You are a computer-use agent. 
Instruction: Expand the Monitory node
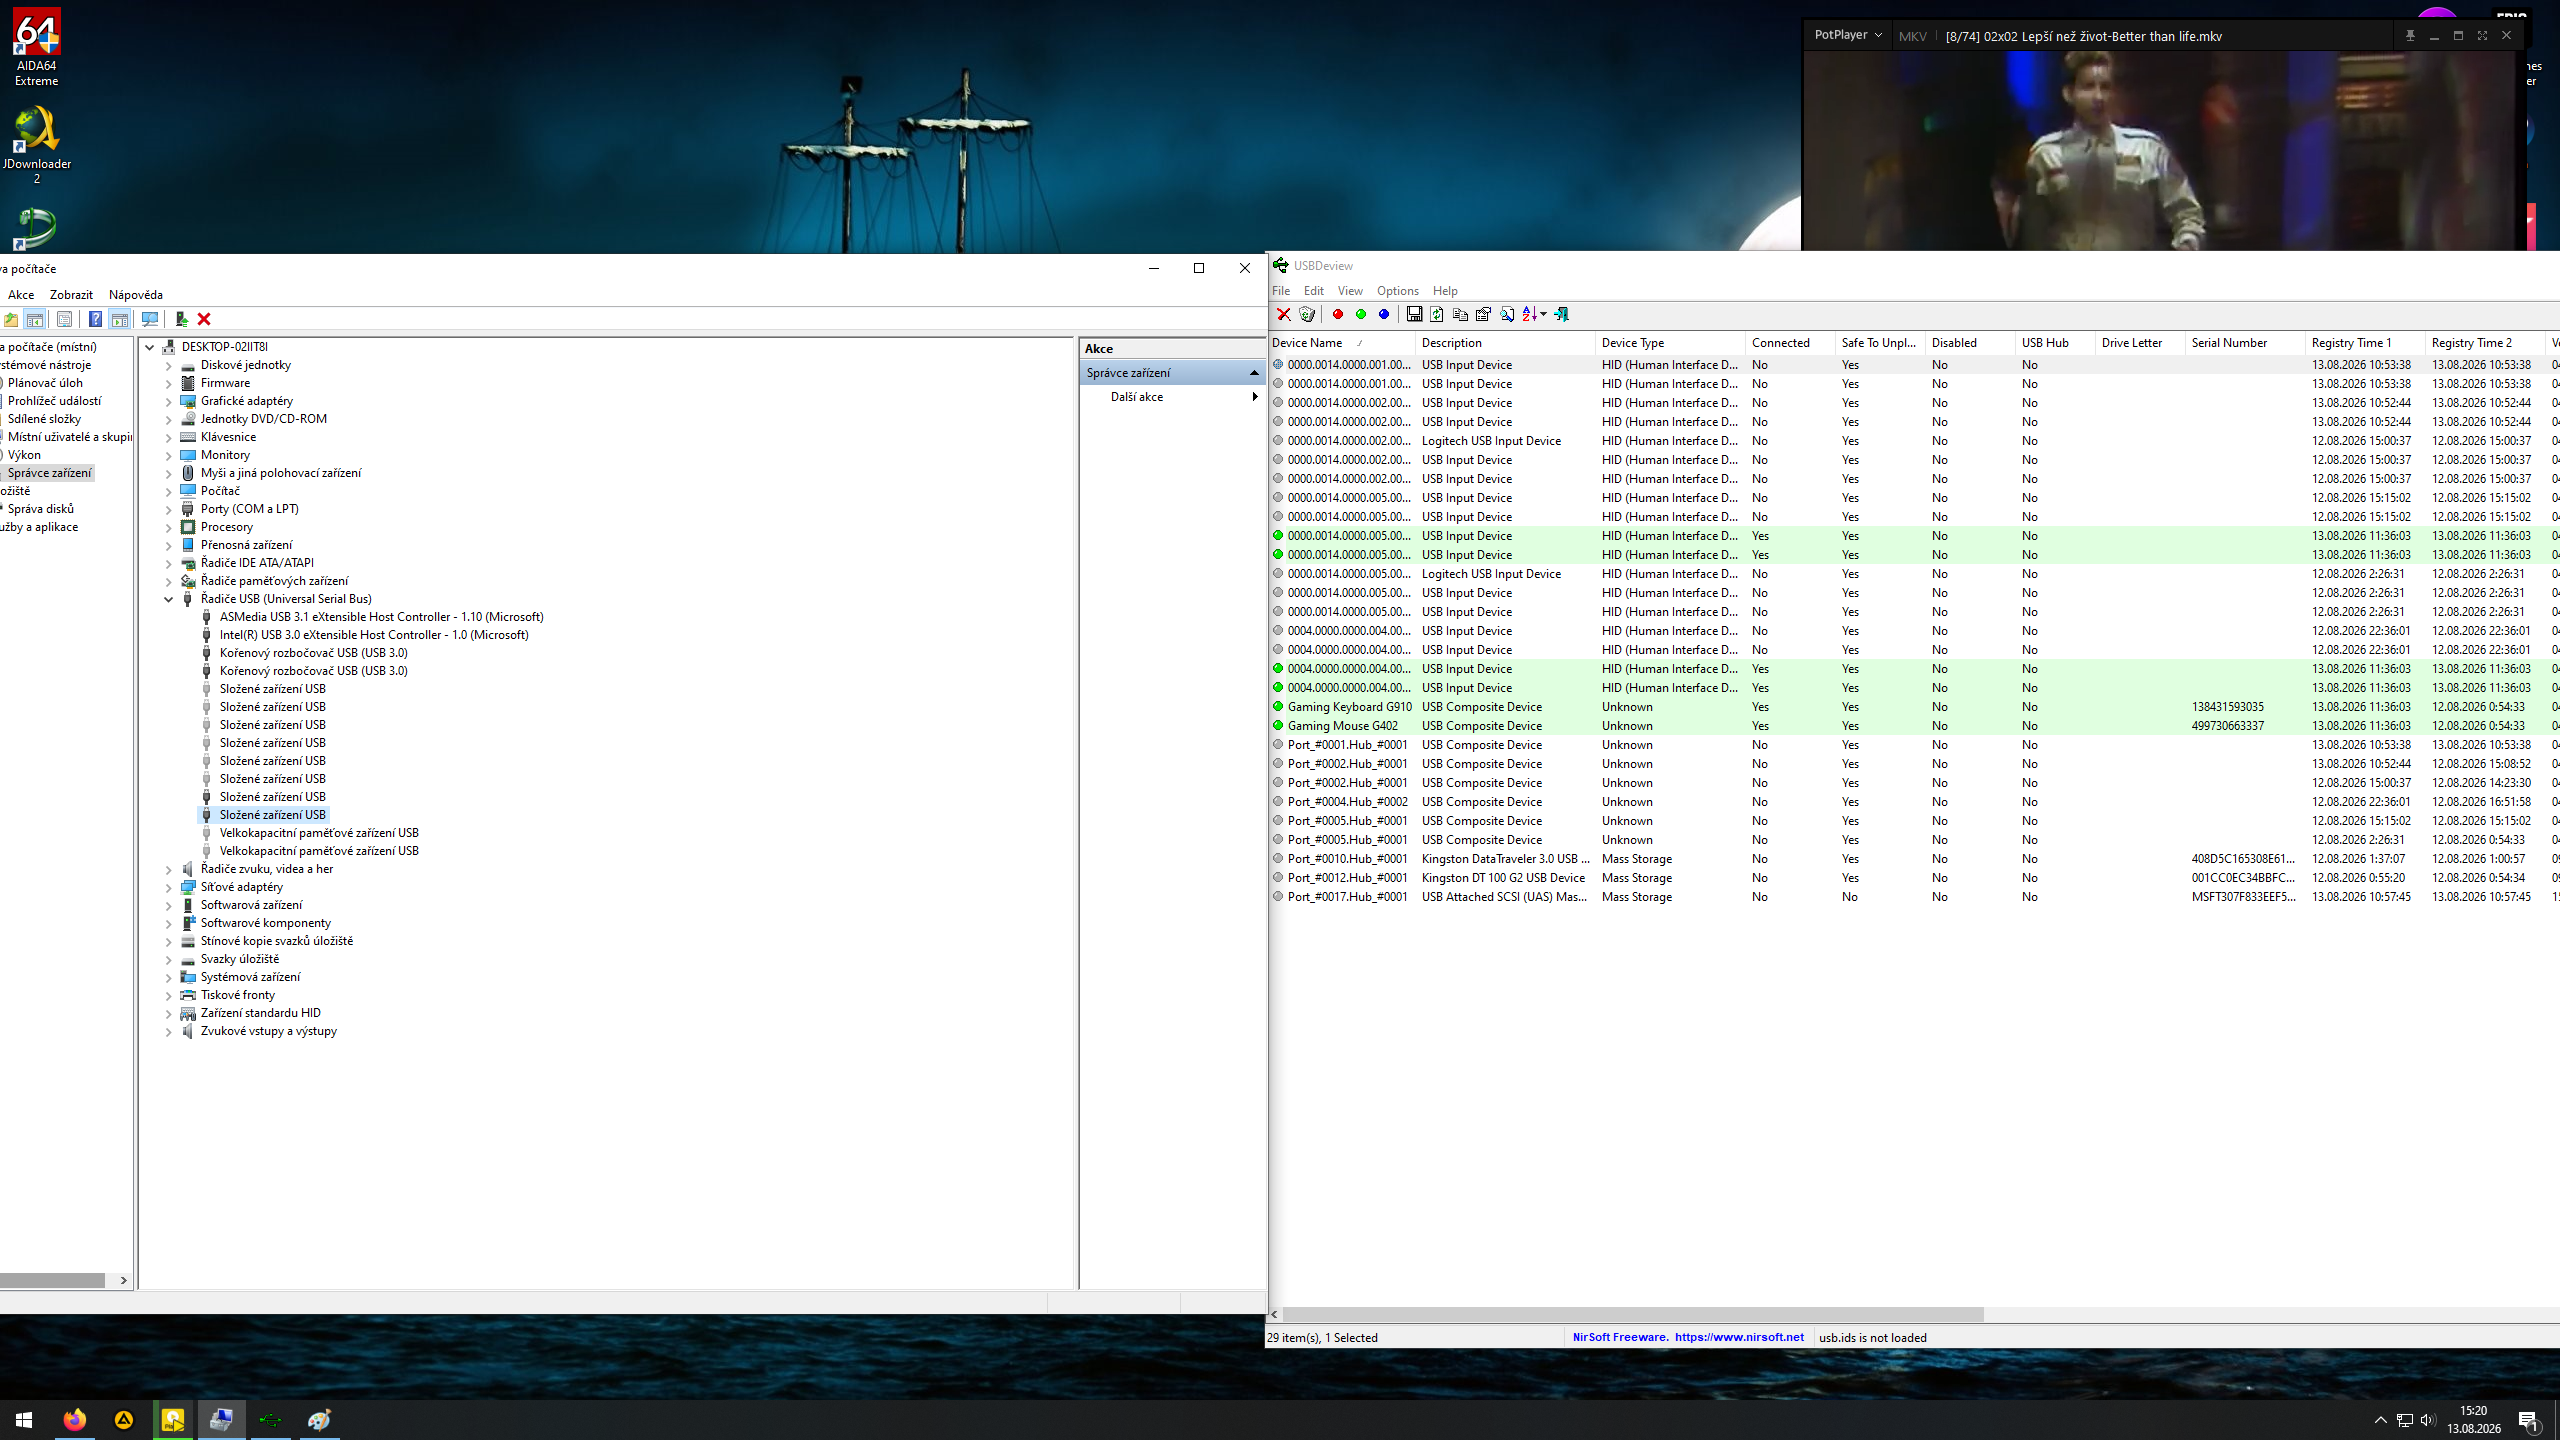tap(169, 456)
